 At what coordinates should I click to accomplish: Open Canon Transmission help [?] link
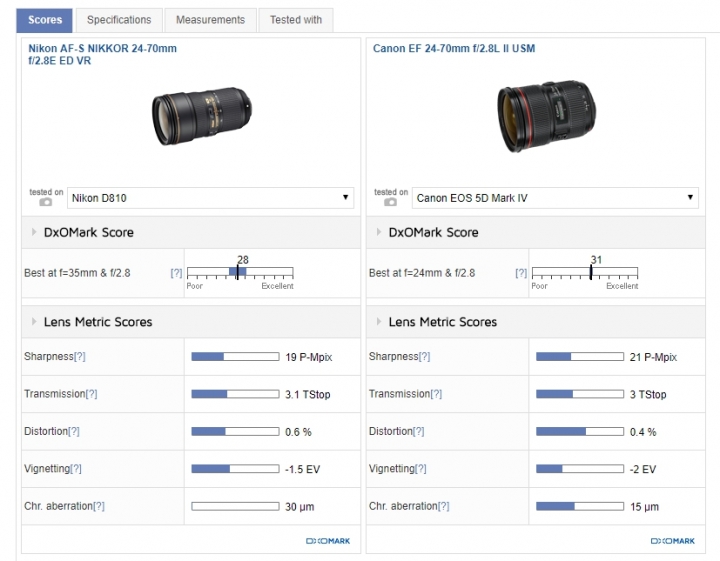436,394
